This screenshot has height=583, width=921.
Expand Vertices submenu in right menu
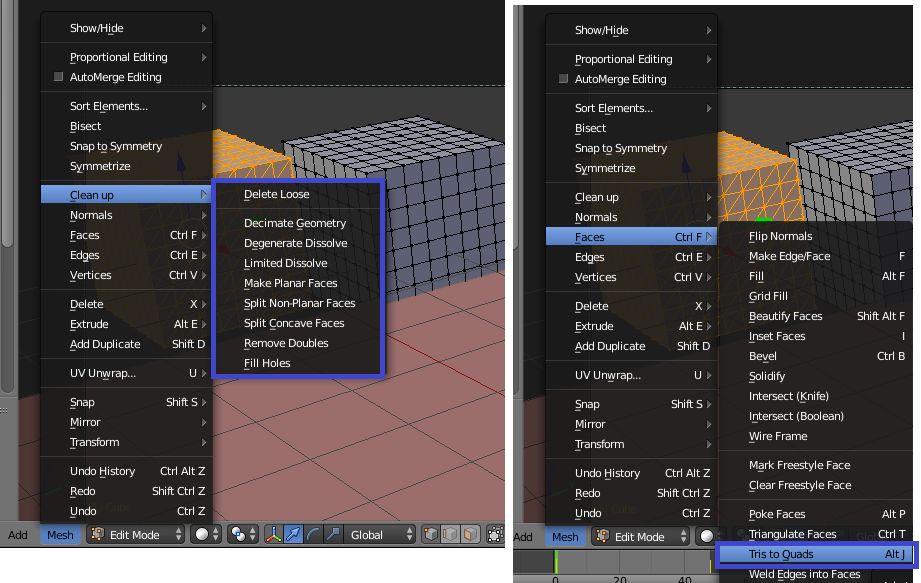pos(631,277)
